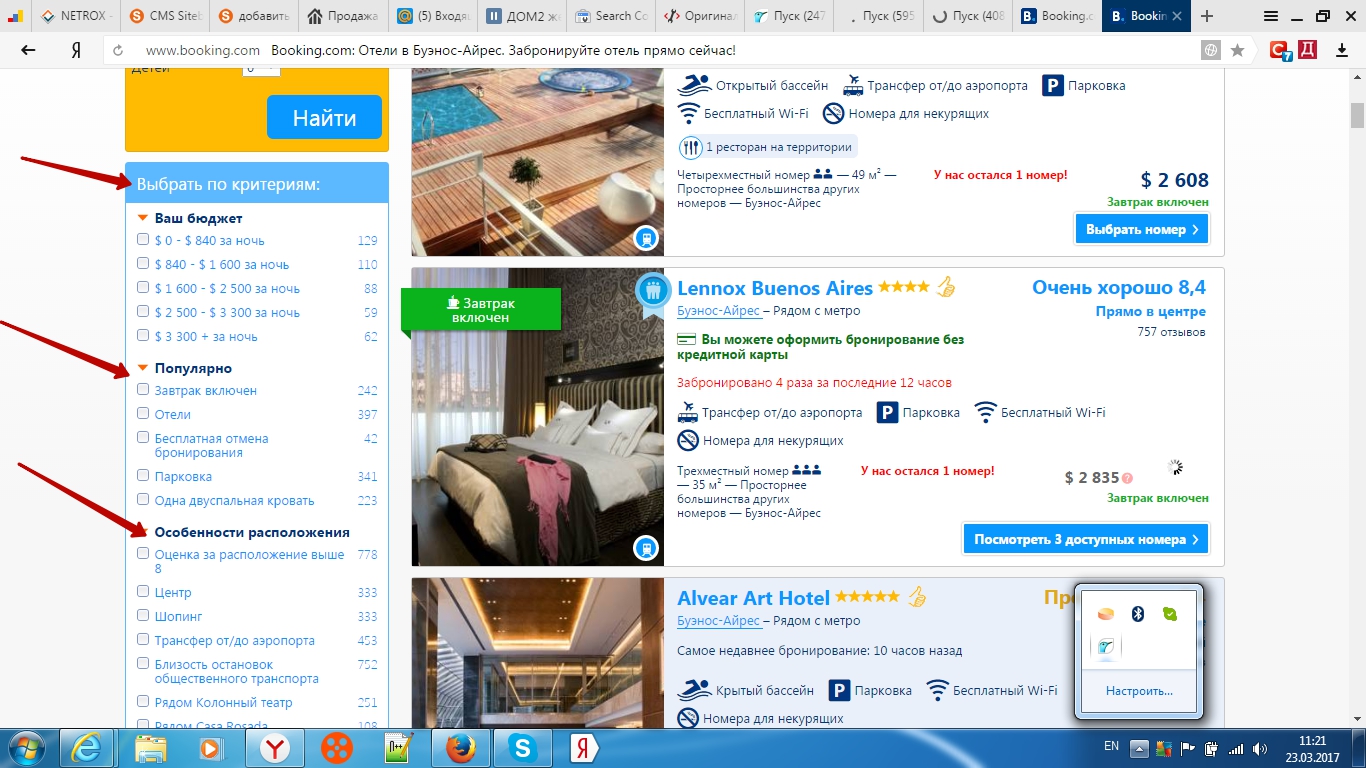Click the bookmark star icon in address bar
Screen dimensions: 1366x768
point(1237,50)
